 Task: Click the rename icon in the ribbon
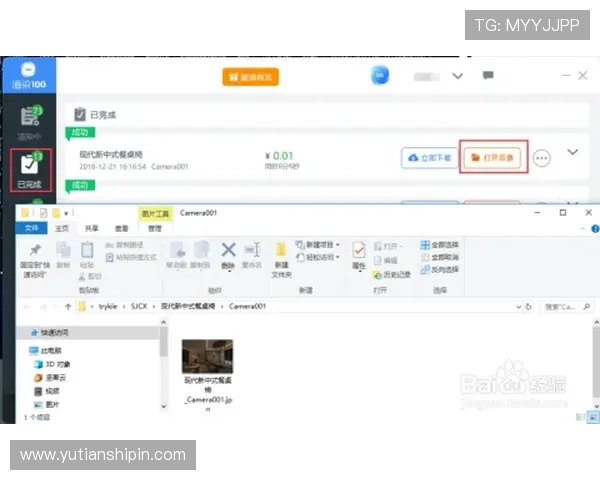[252, 250]
